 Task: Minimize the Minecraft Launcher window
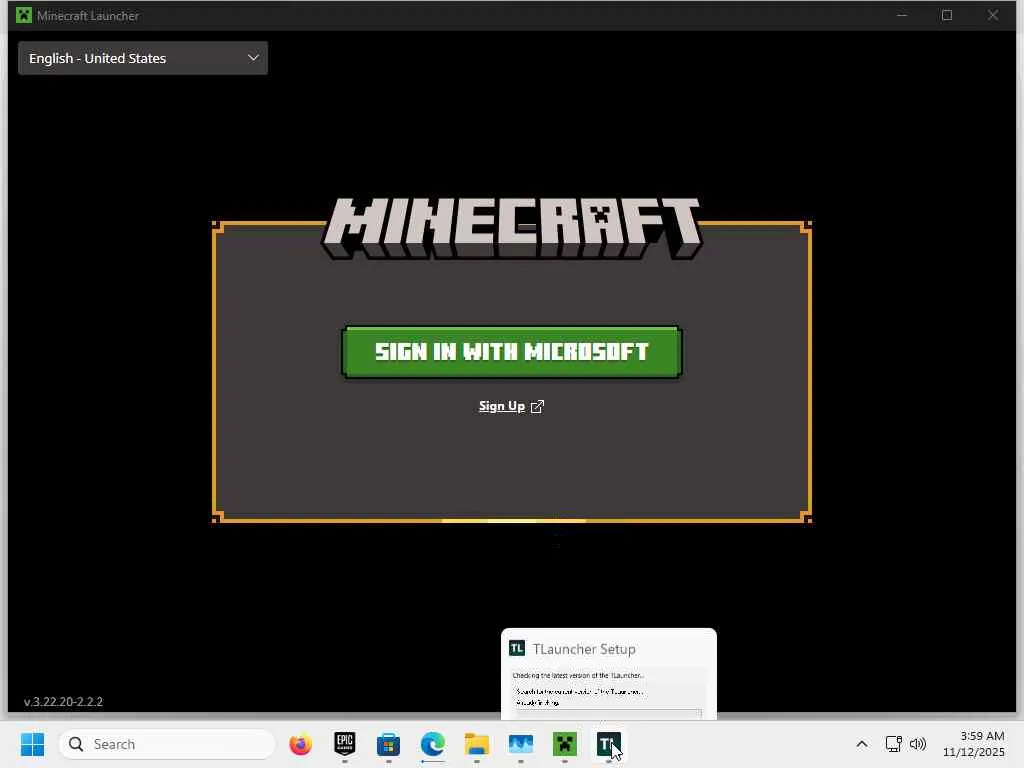pos(902,15)
